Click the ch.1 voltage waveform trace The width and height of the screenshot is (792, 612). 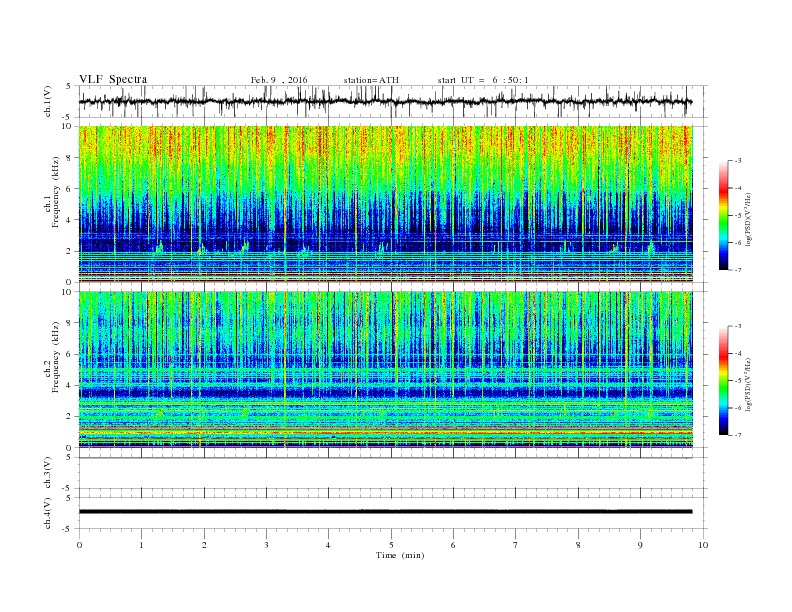pyautogui.click(x=385, y=101)
